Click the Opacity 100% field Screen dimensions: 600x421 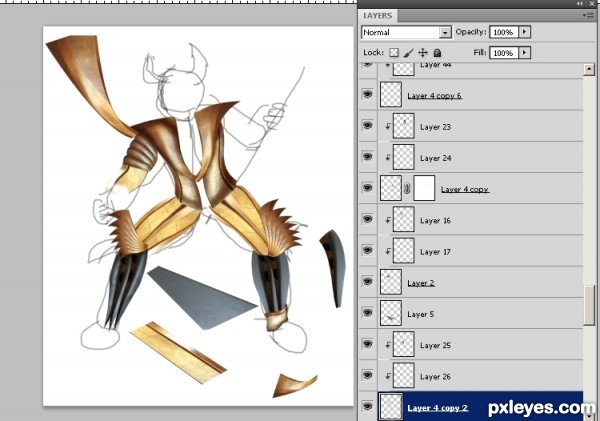504,32
